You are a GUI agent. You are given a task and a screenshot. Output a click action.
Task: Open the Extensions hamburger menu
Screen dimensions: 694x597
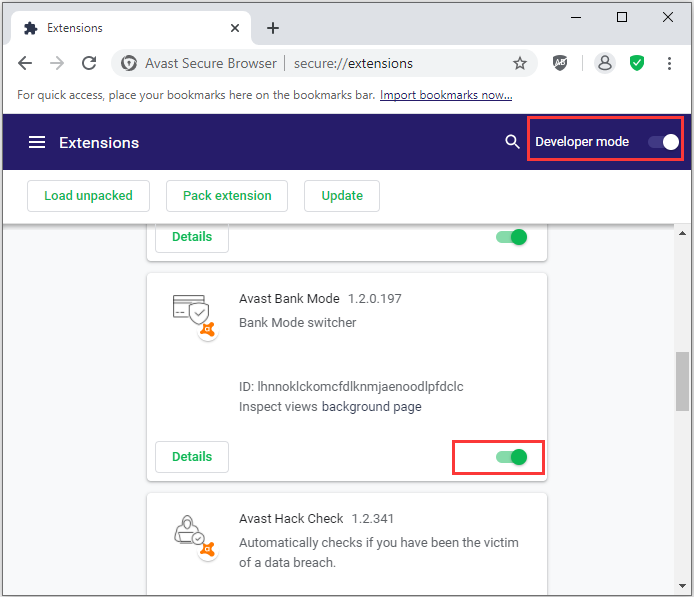click(x=37, y=143)
